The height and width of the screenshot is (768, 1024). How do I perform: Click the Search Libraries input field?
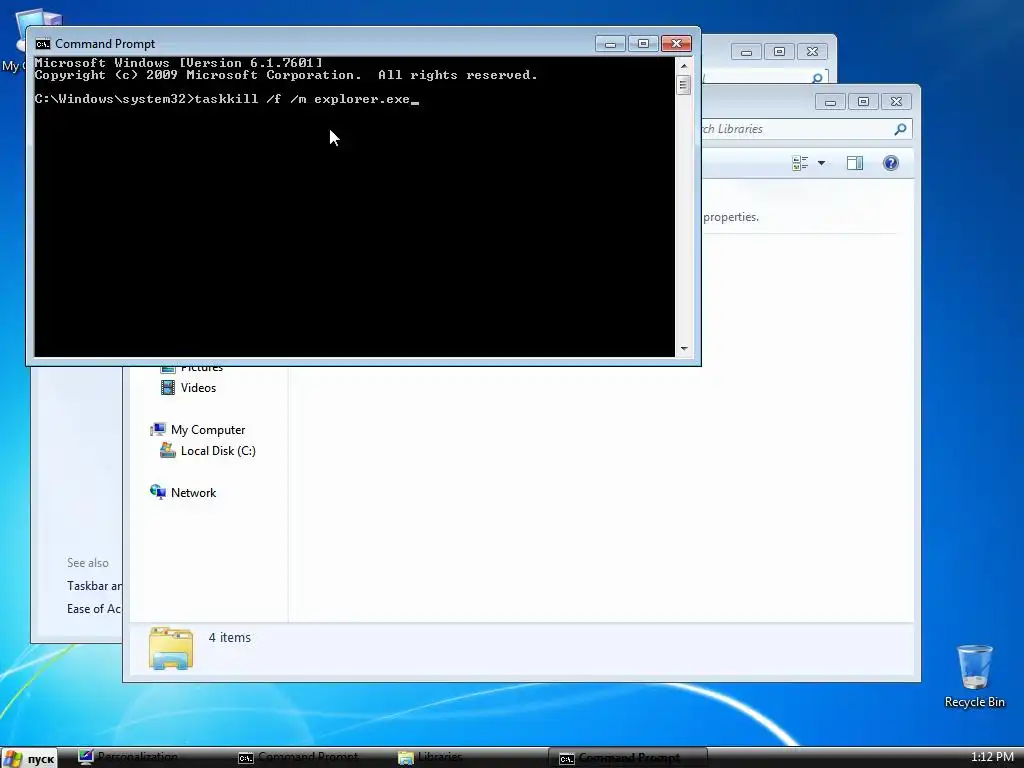pyautogui.click(x=806, y=129)
